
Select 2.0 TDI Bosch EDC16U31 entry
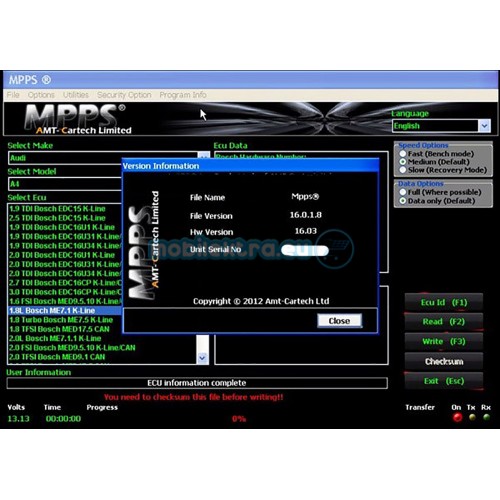point(65,264)
